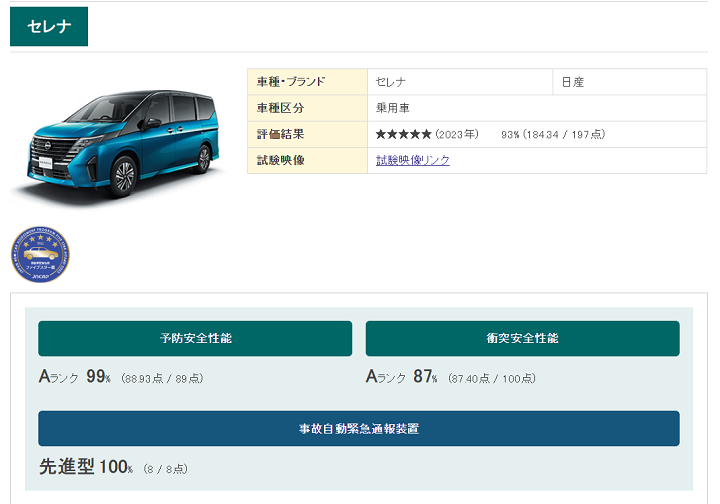Click the 車種区分 header cell
720x504 pixels.
coord(307,108)
